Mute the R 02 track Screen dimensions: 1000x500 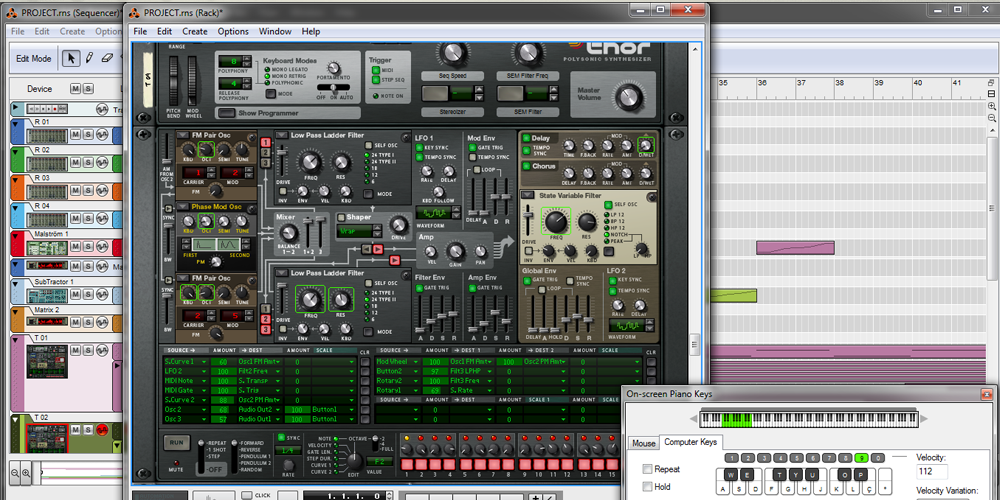pyautogui.click(x=75, y=163)
